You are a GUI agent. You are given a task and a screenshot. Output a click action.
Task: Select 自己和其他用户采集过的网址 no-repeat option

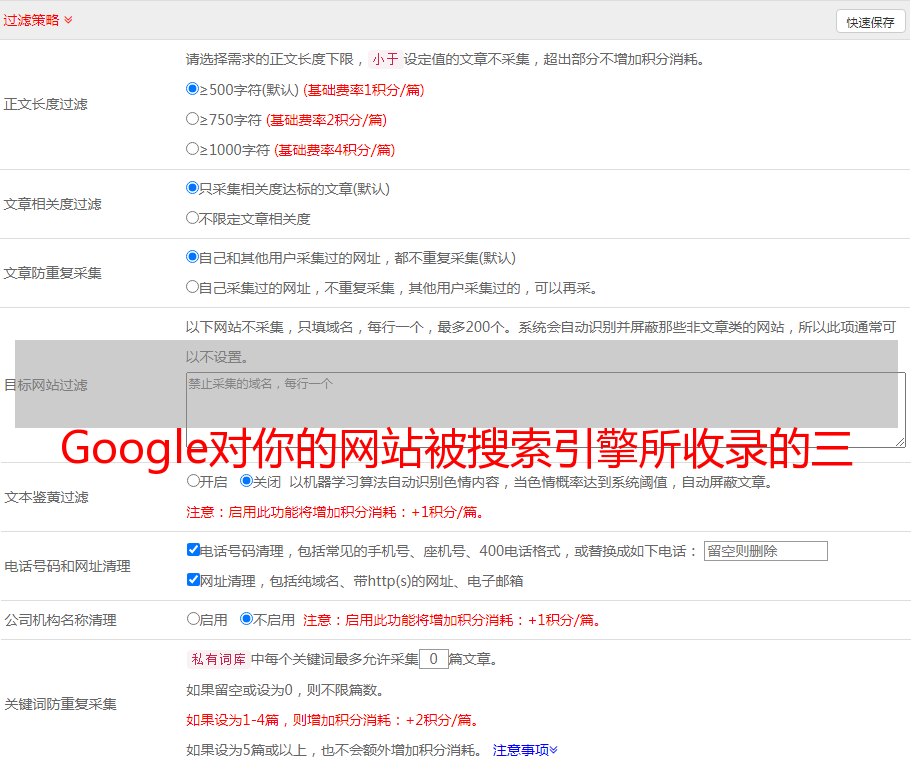[193, 257]
